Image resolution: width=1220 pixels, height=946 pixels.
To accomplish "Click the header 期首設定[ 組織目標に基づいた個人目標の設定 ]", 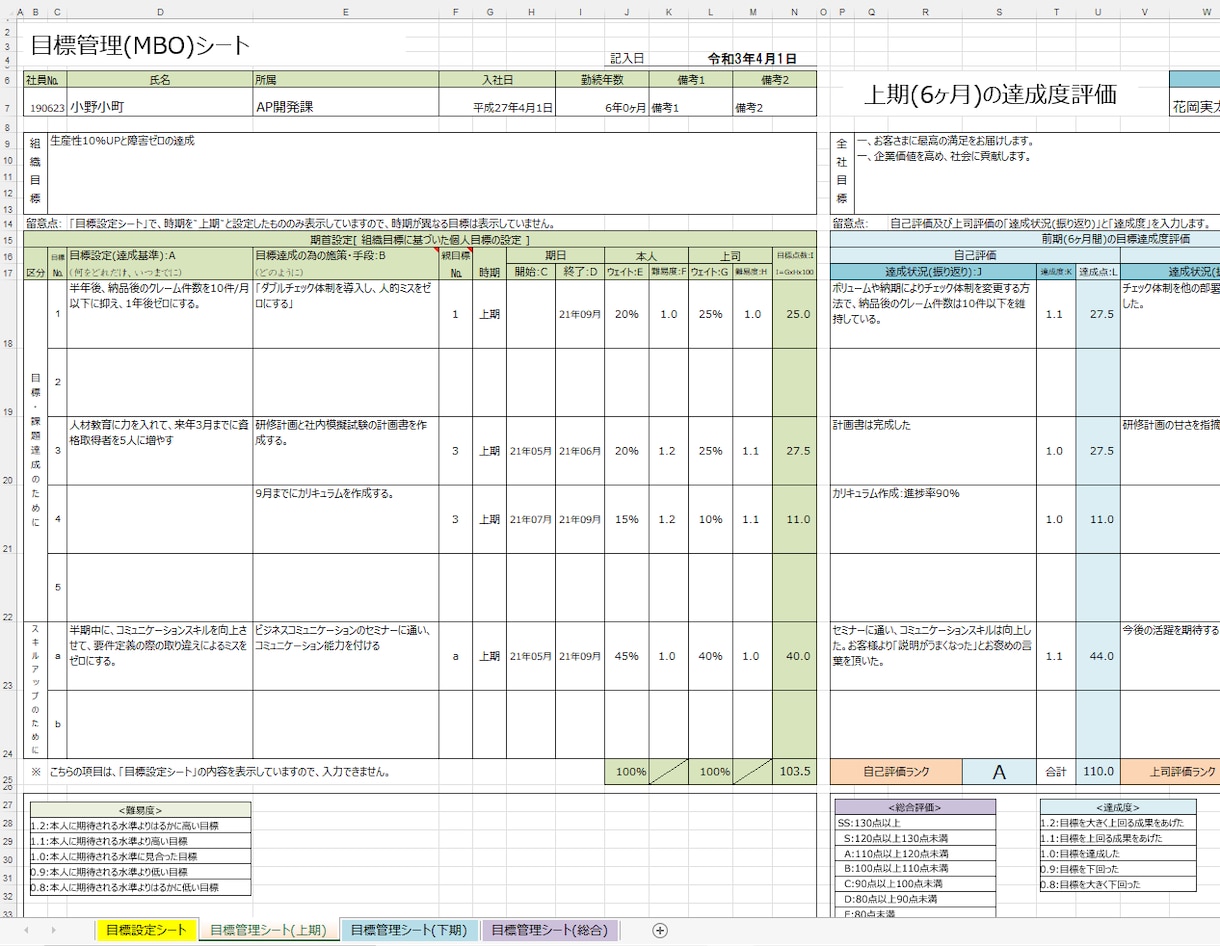I will (420, 240).
